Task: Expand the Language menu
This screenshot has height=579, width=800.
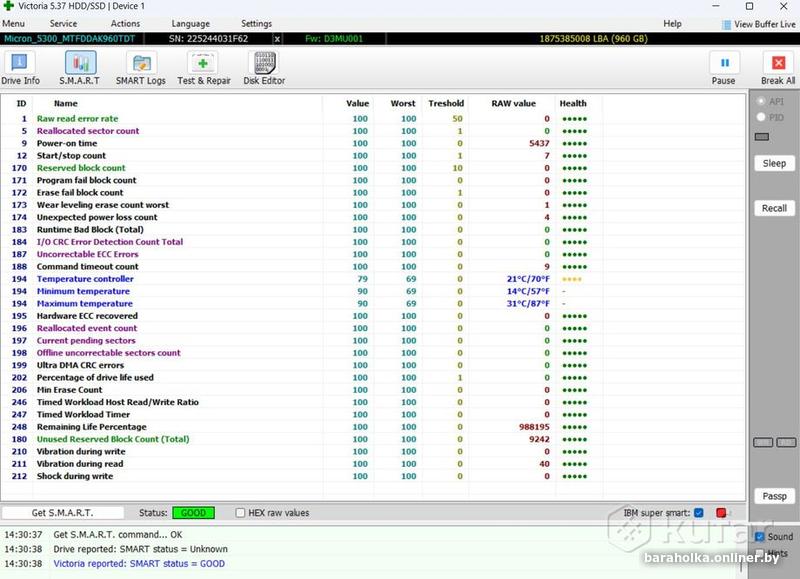Action: pyautogui.click(x=190, y=23)
